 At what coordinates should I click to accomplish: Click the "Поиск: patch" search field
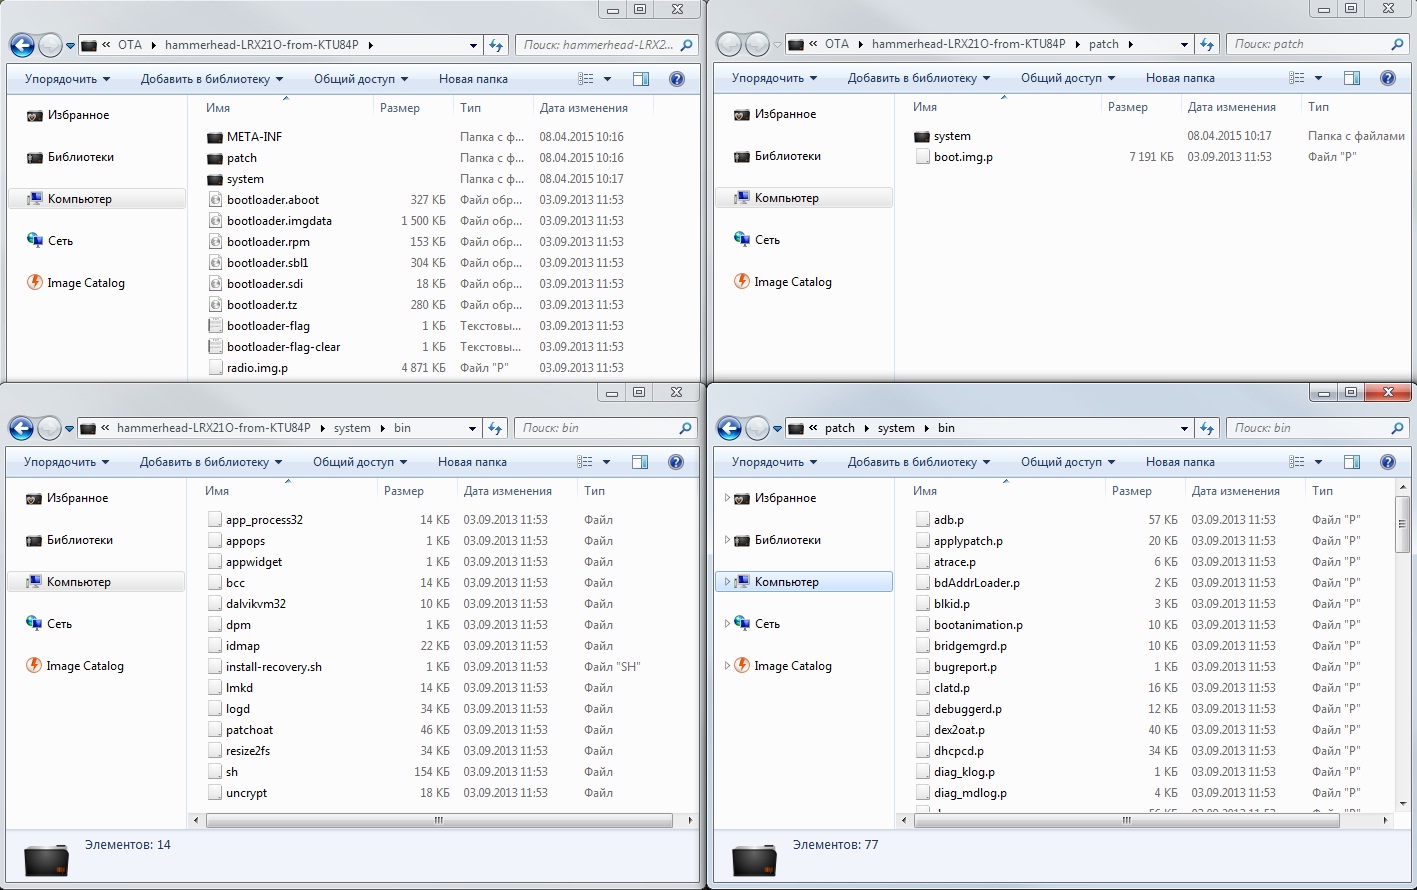coord(1310,44)
